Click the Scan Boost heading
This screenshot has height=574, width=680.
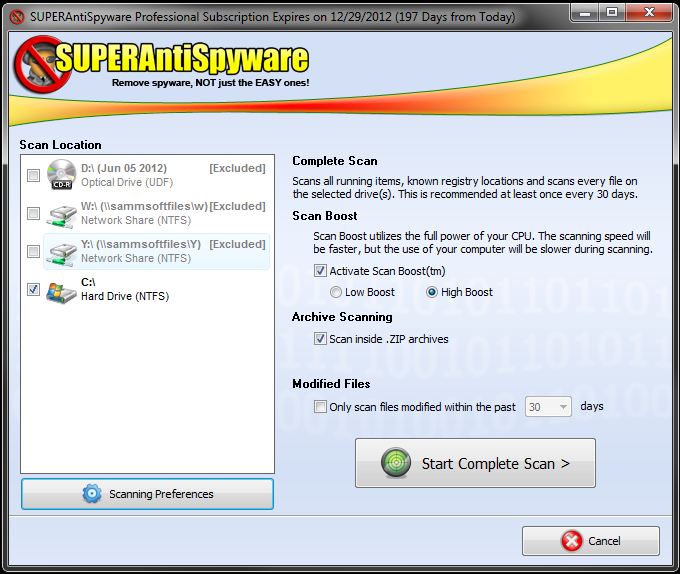325,215
